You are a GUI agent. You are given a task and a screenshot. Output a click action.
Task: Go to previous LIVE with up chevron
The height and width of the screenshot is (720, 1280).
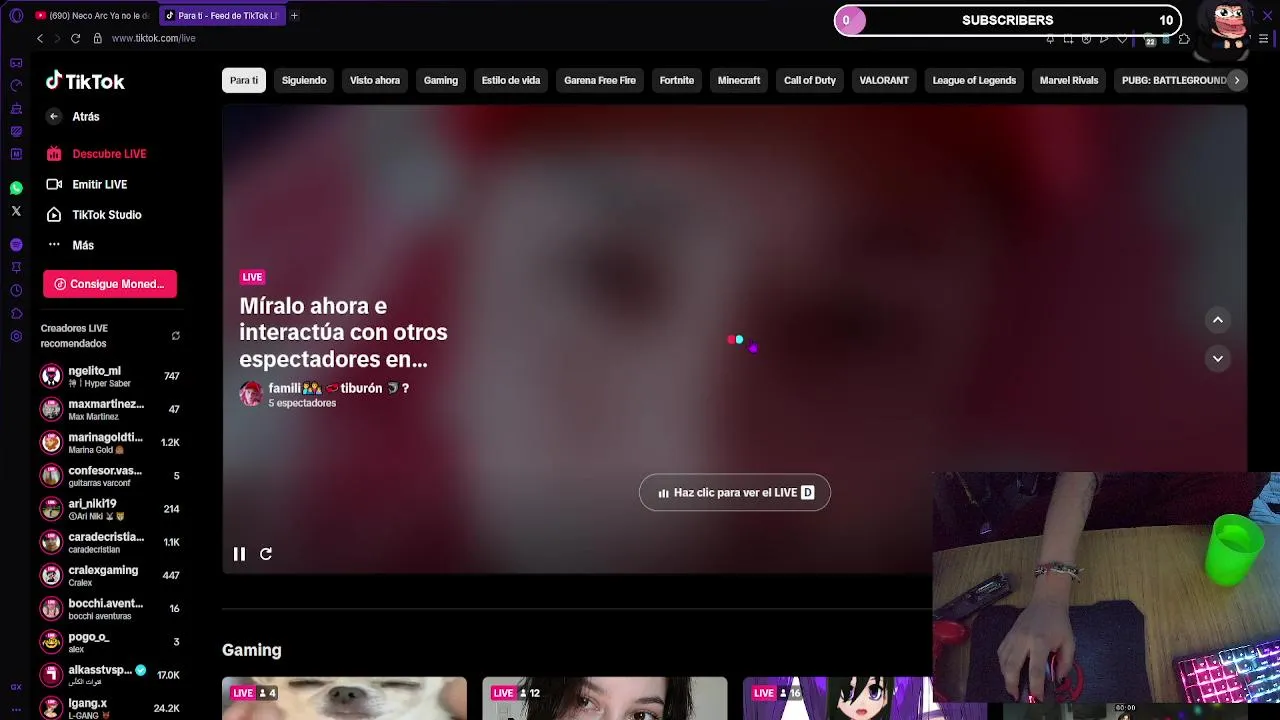coord(1218,320)
